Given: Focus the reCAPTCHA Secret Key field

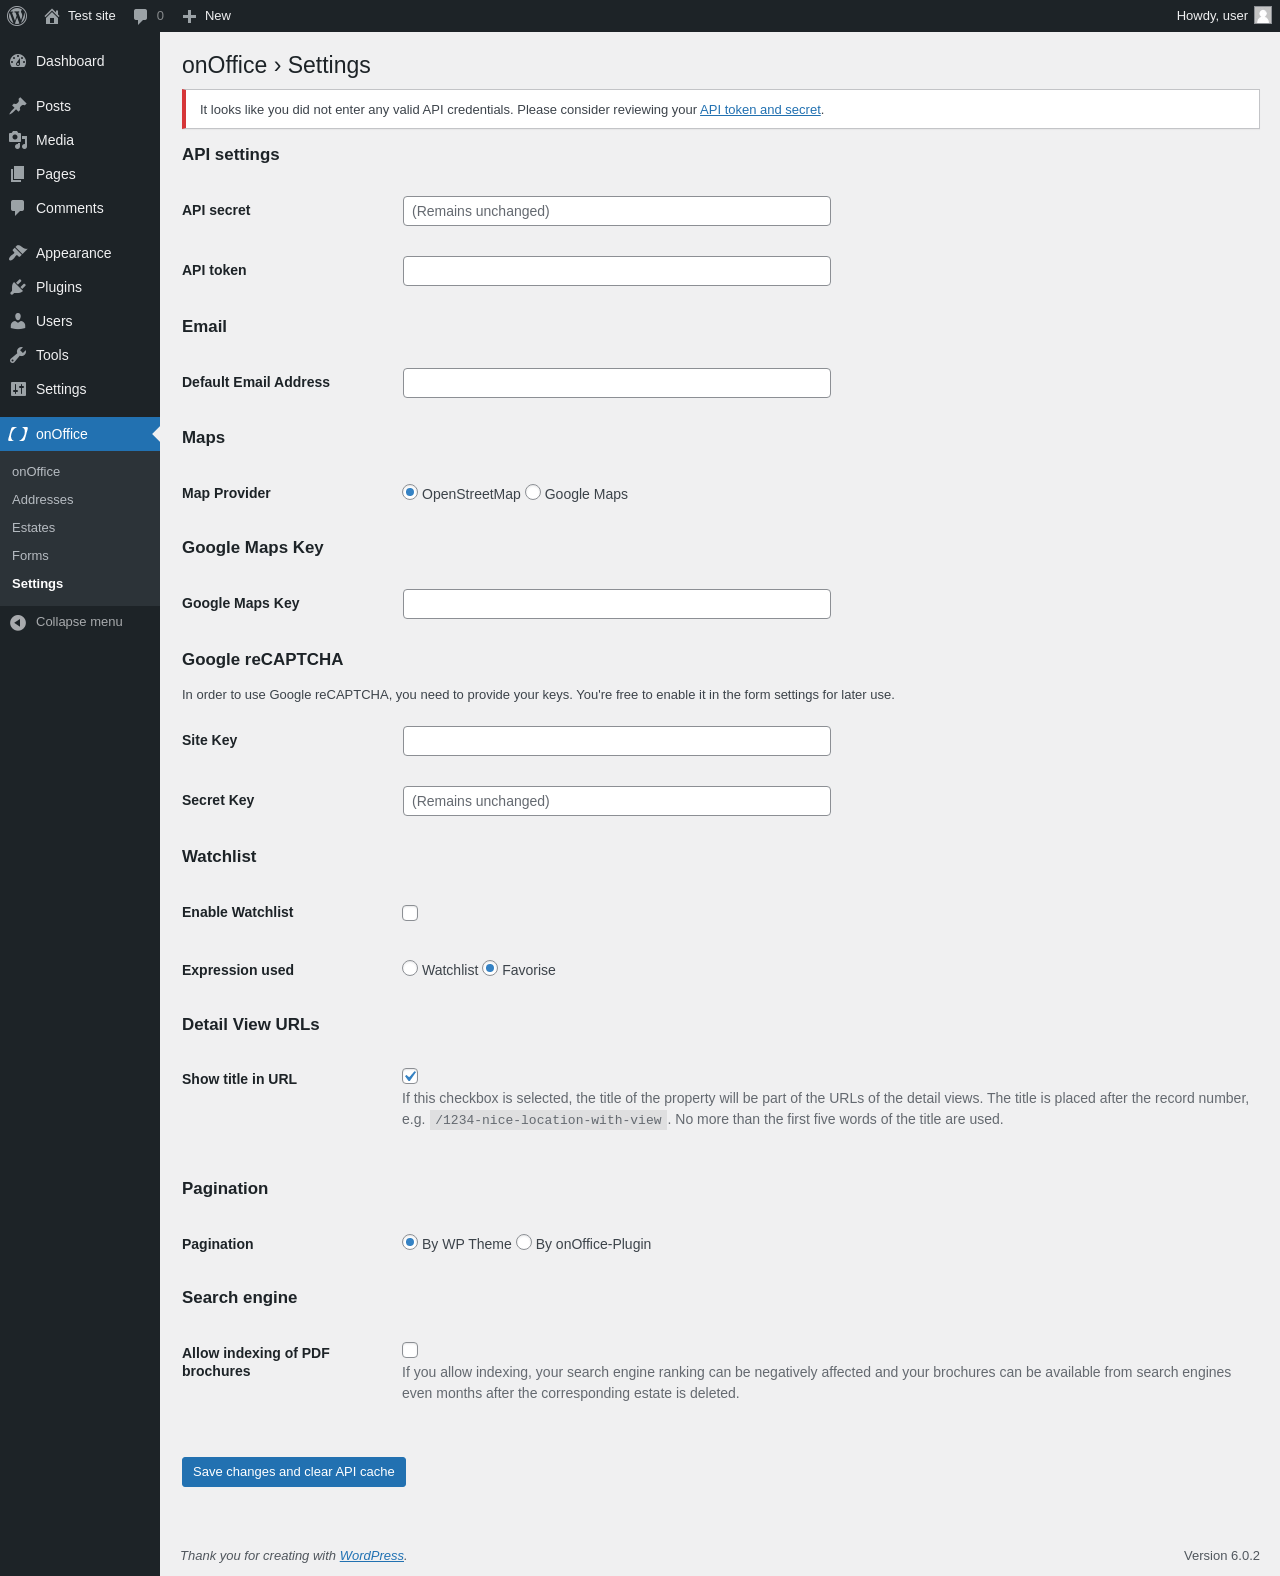Looking at the screenshot, I should tap(617, 801).
